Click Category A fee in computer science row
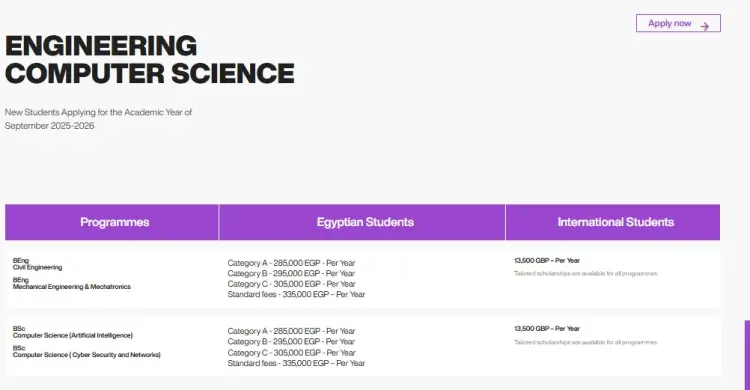 pos(291,331)
